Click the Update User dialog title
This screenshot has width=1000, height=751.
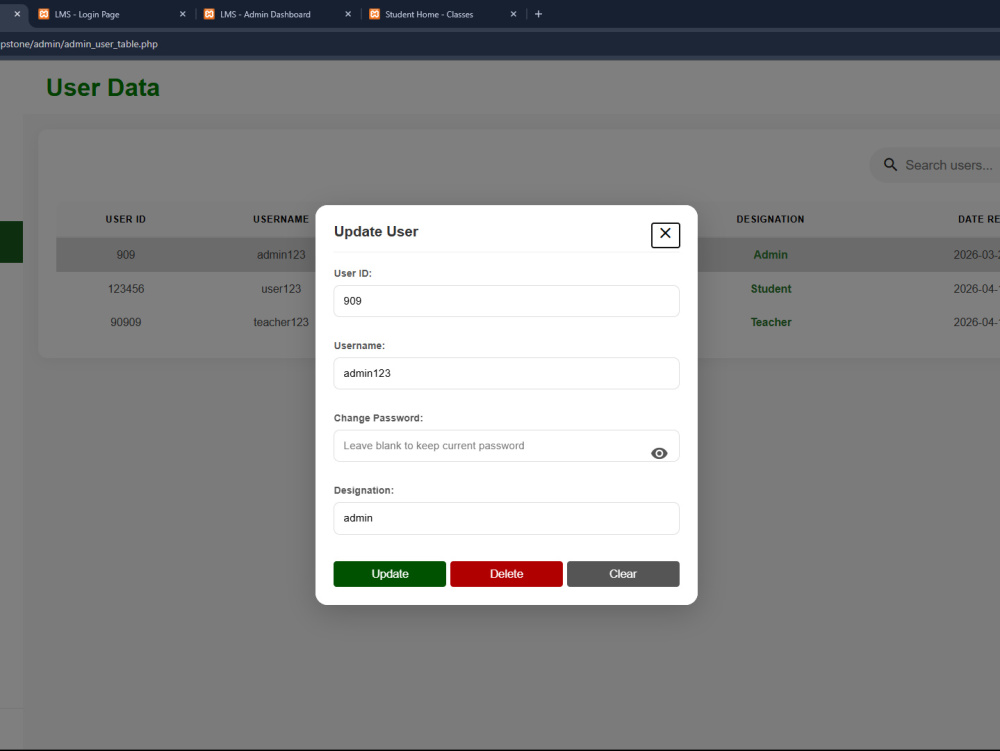pyautogui.click(x=376, y=231)
